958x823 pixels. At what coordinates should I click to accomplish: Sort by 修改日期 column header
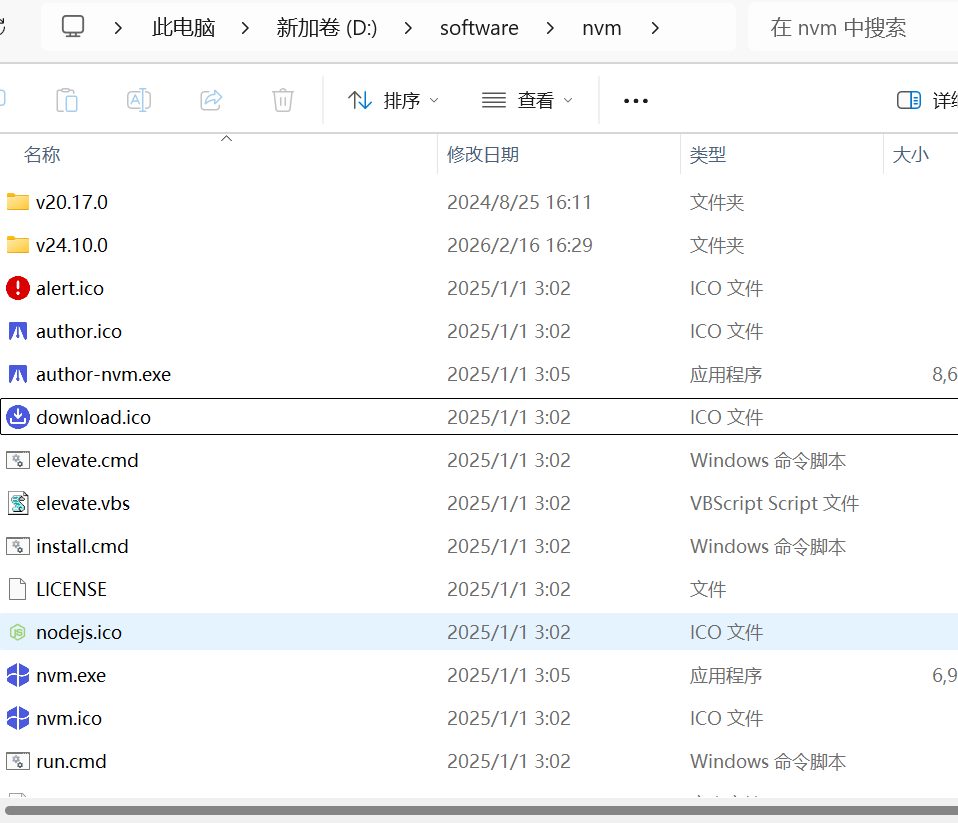[559, 155]
